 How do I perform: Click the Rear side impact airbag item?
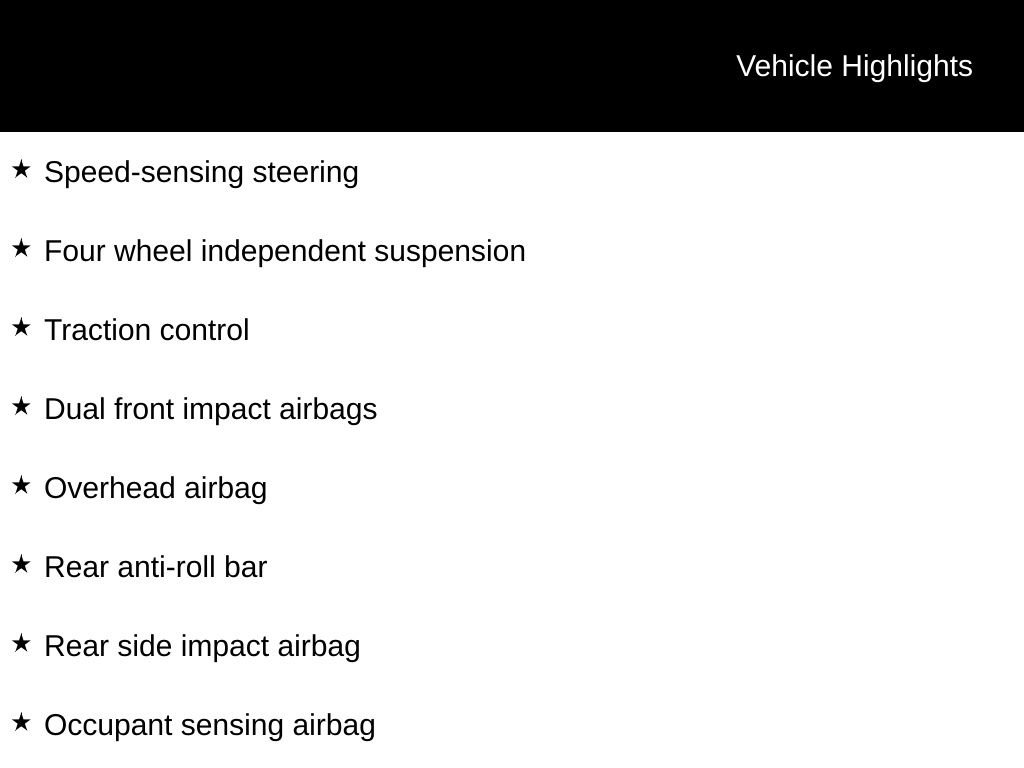pyautogui.click(x=202, y=646)
